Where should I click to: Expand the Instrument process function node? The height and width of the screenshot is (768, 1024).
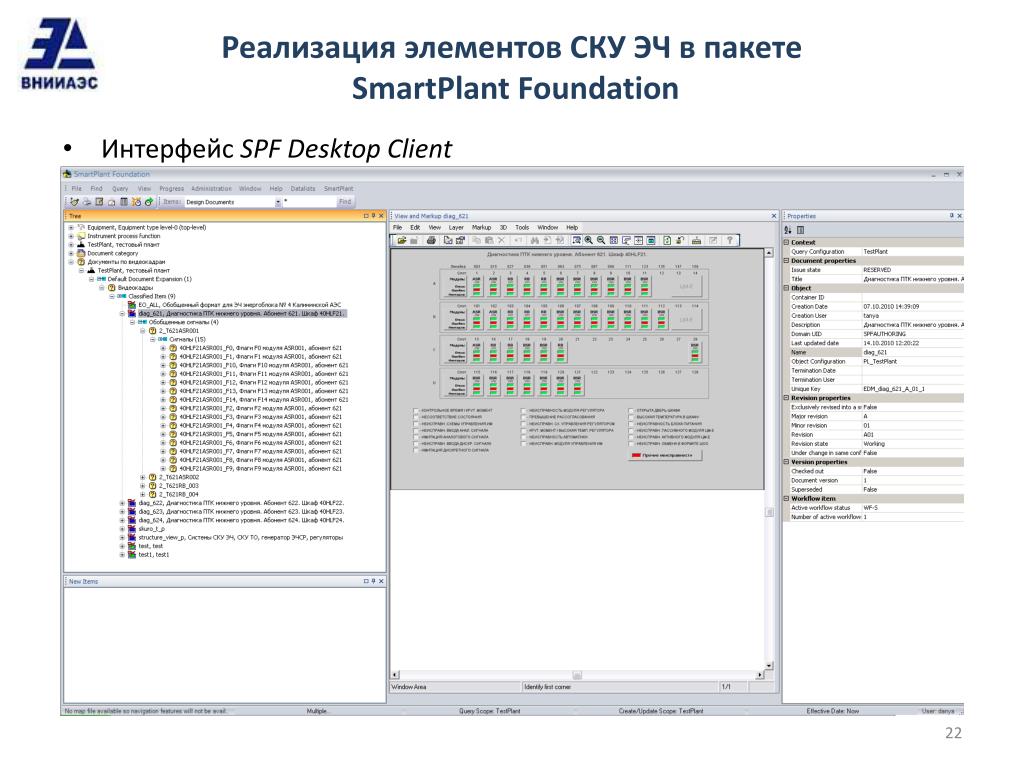71,236
